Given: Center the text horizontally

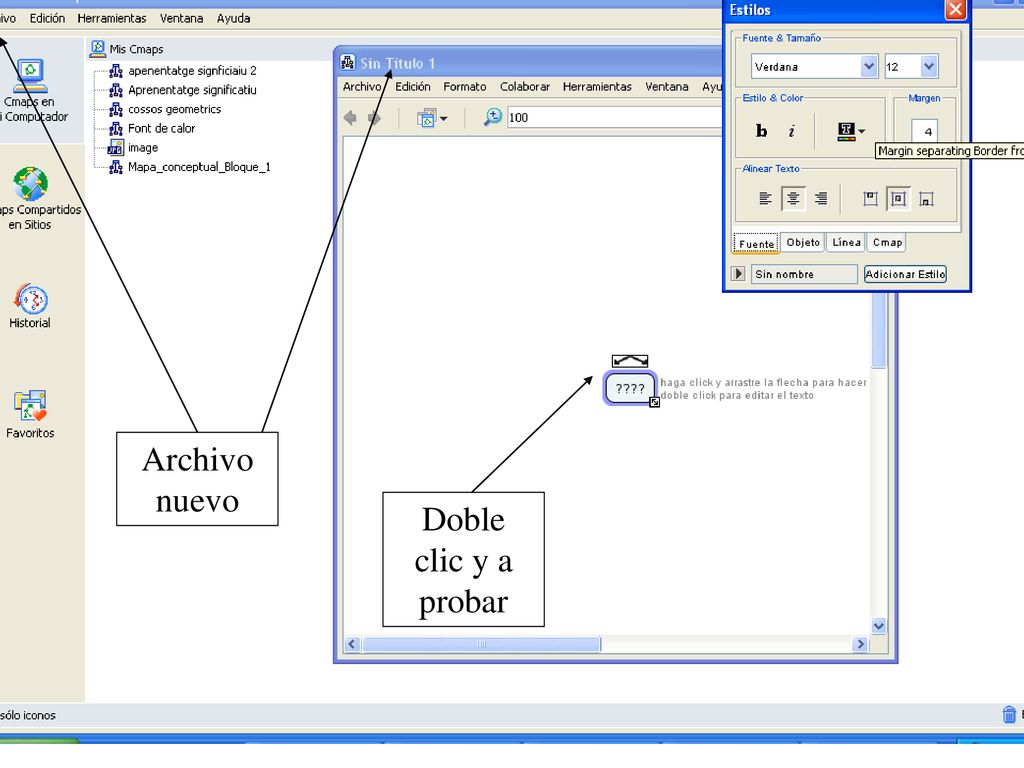Looking at the screenshot, I should click(x=793, y=199).
